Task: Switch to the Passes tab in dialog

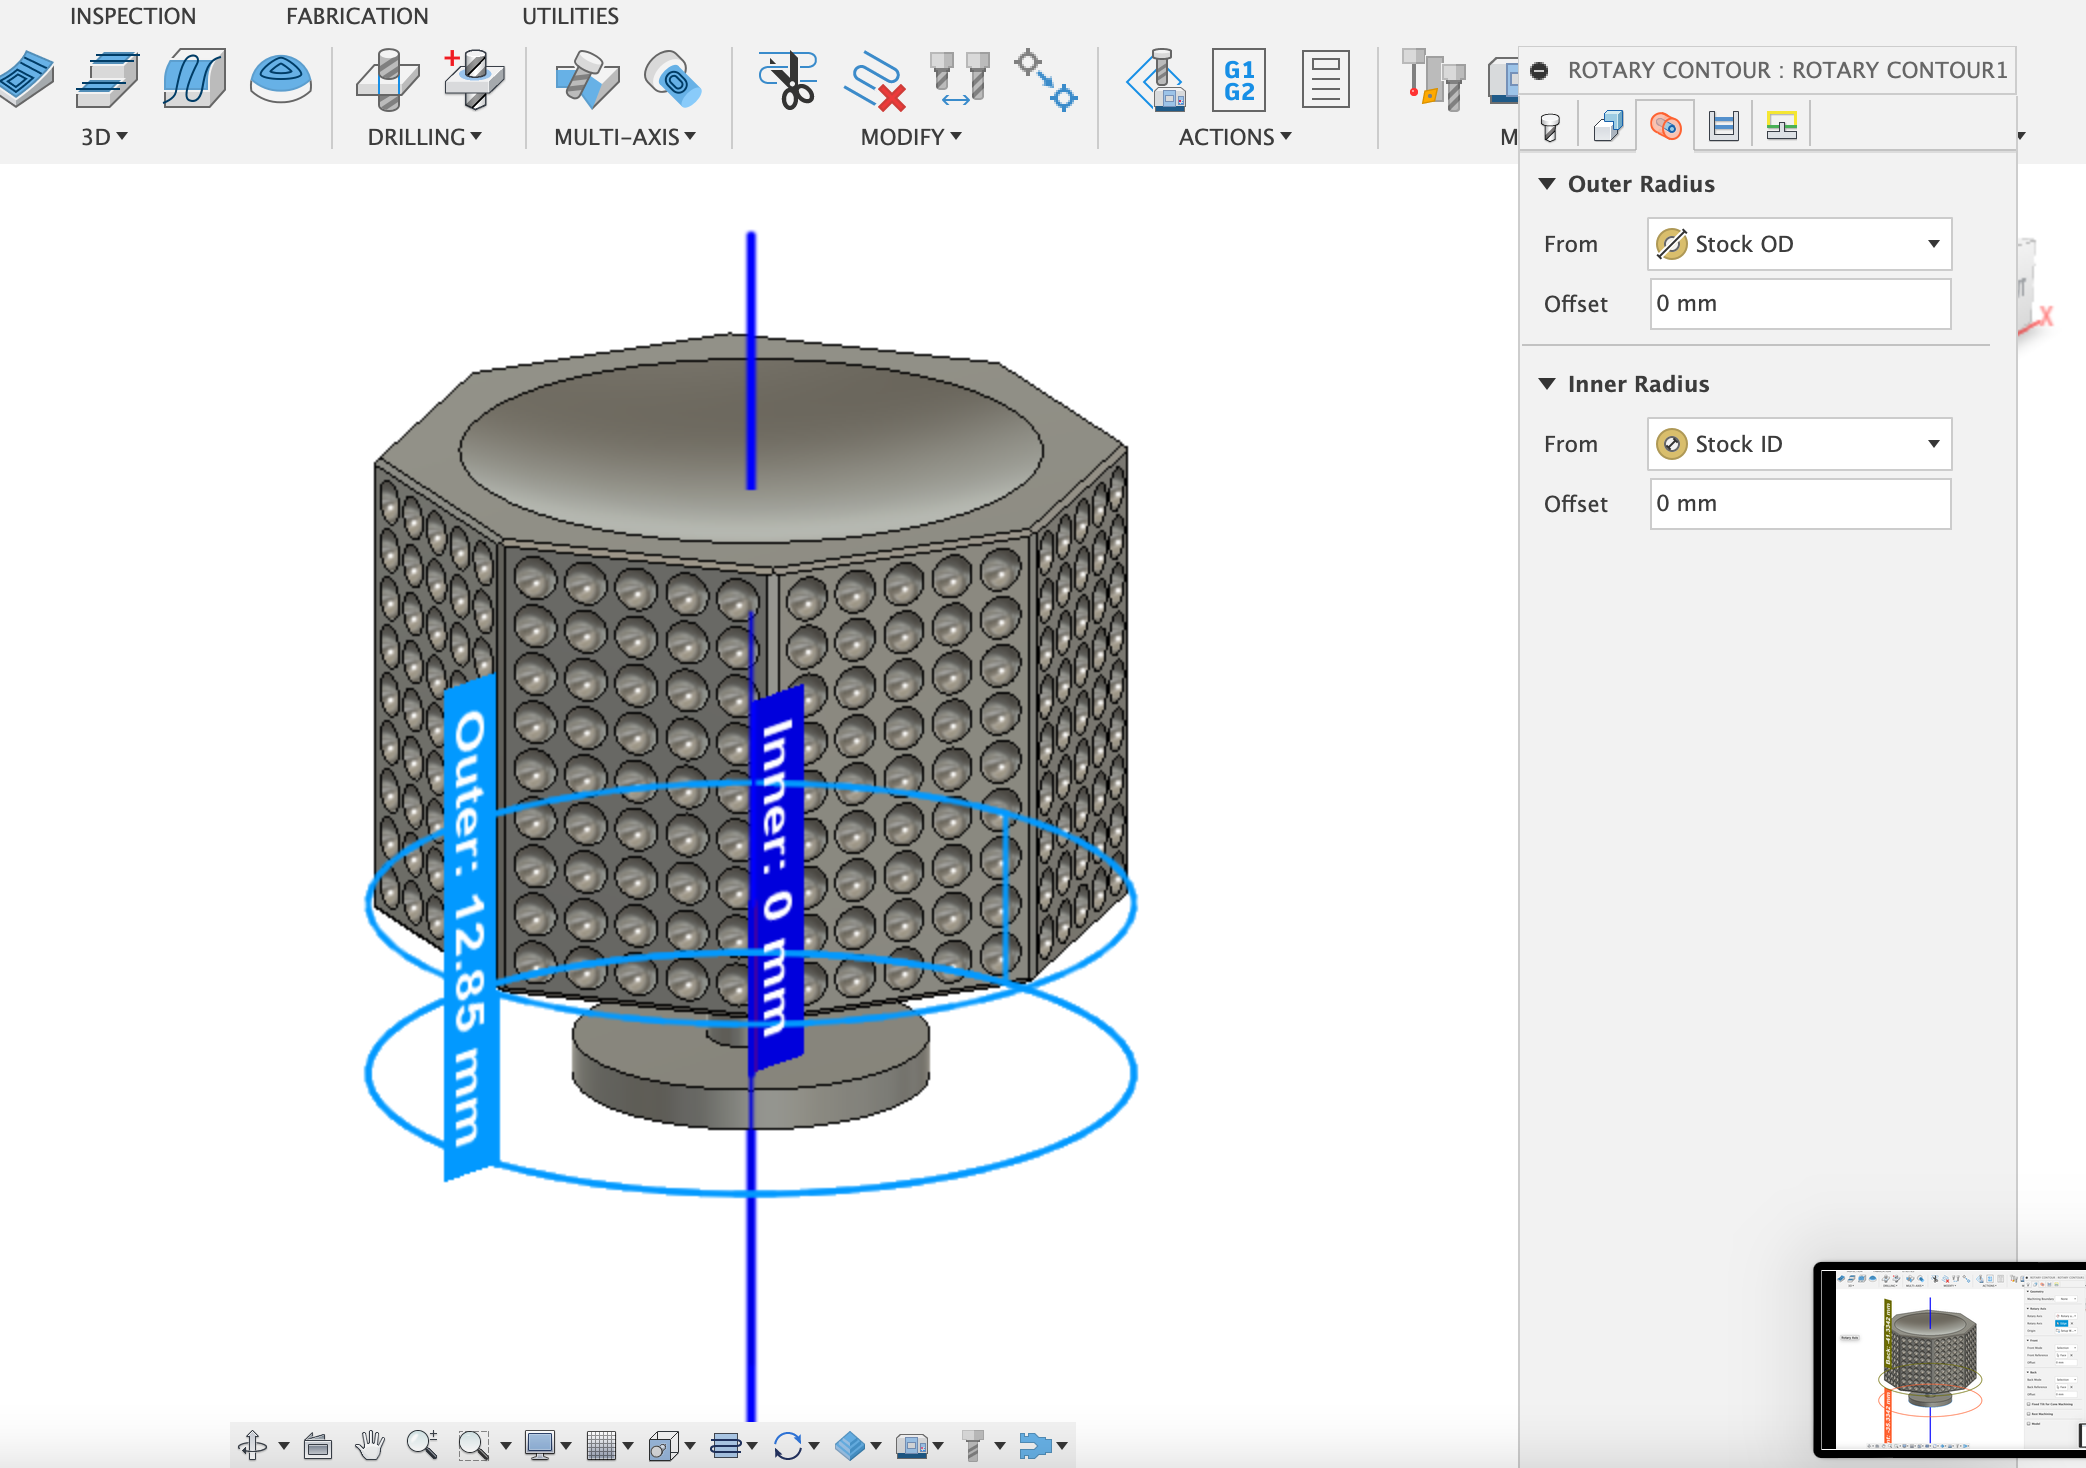Action: (x=1724, y=125)
